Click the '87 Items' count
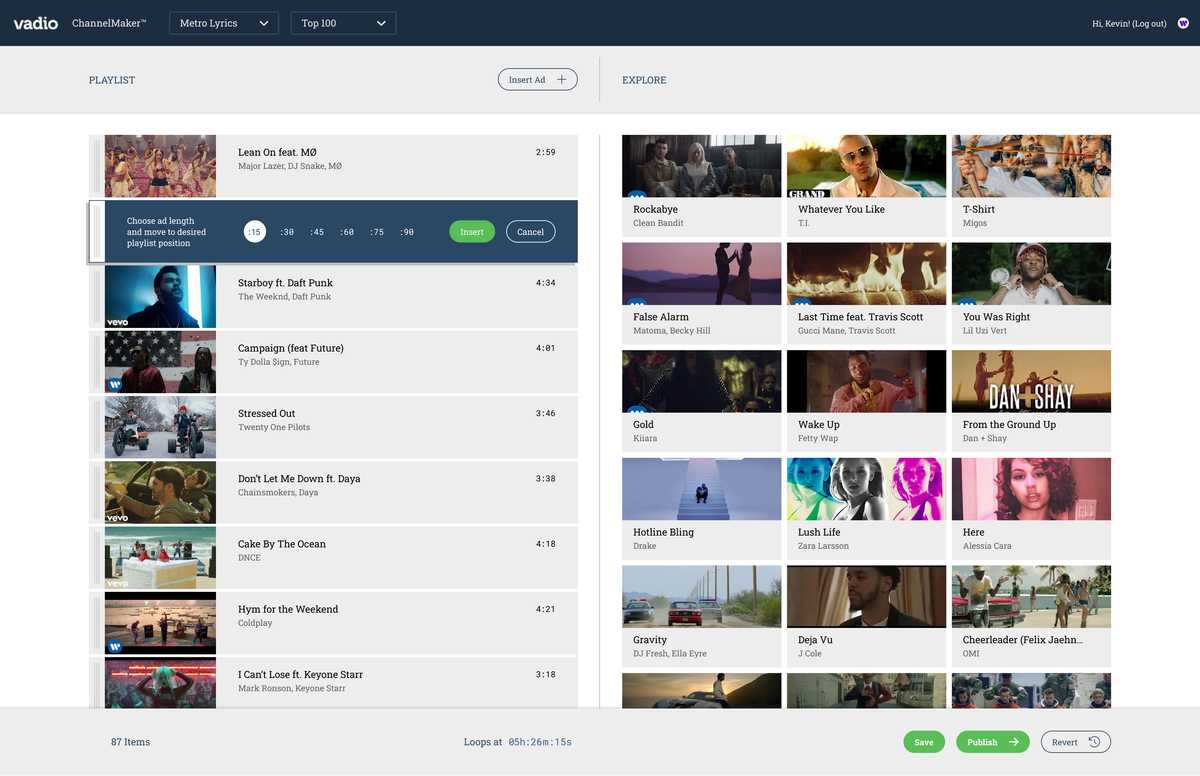 point(130,742)
